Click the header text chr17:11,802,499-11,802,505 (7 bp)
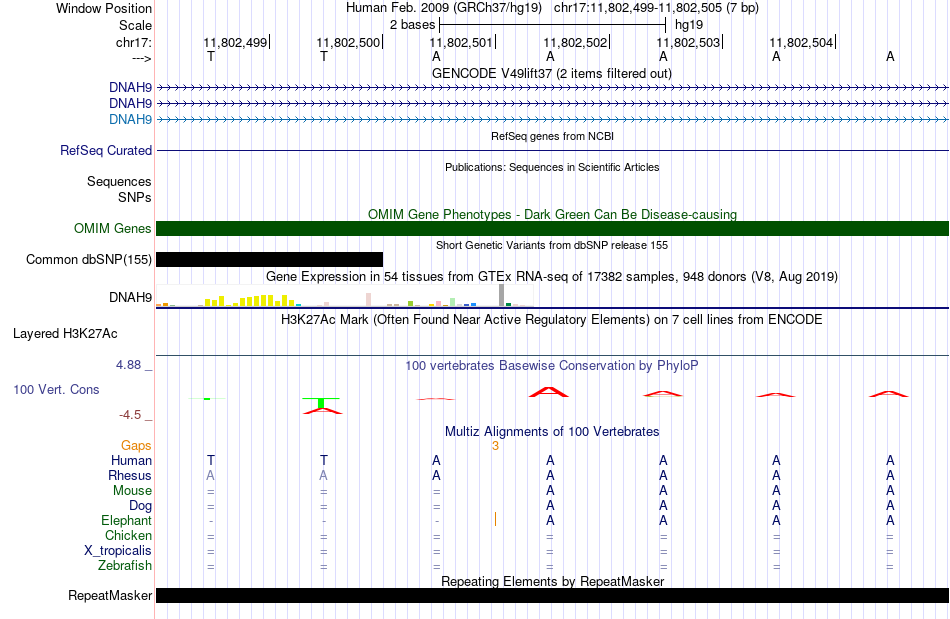 click(656, 8)
